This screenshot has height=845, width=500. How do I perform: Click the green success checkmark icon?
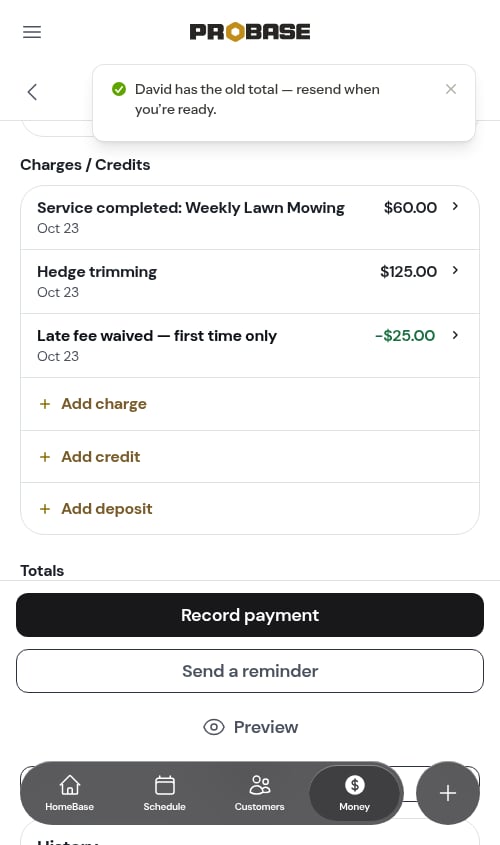119,89
